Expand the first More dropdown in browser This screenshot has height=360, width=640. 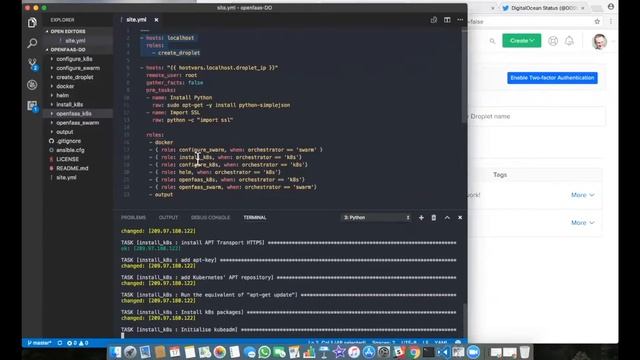[x=582, y=195]
